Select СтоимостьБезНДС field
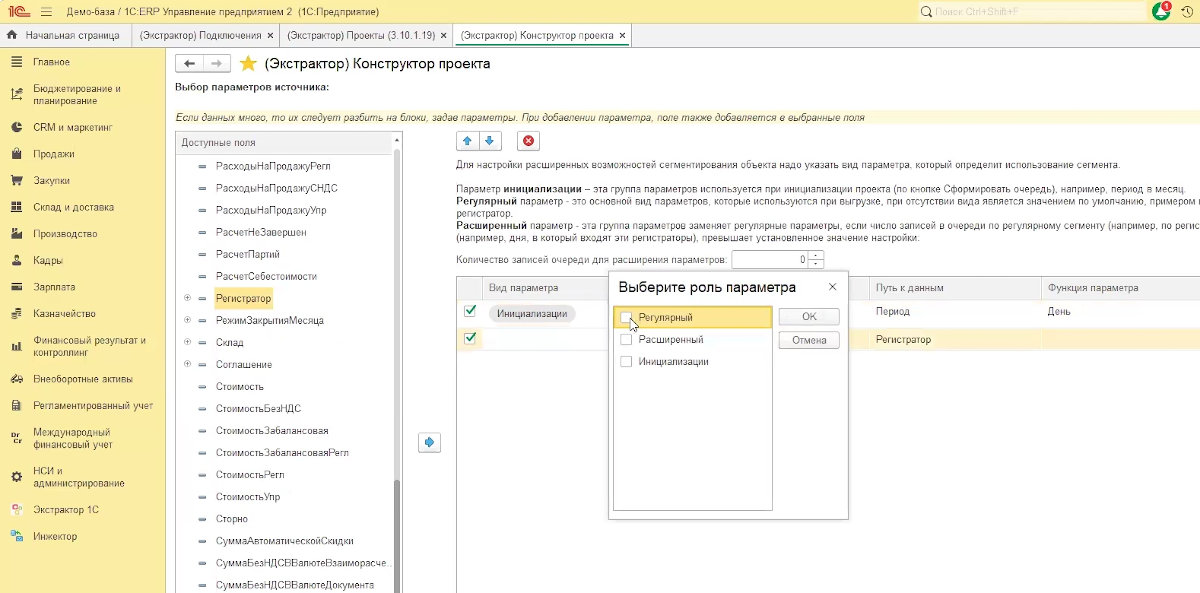Image resolution: width=1200 pixels, height=593 pixels. (x=258, y=408)
